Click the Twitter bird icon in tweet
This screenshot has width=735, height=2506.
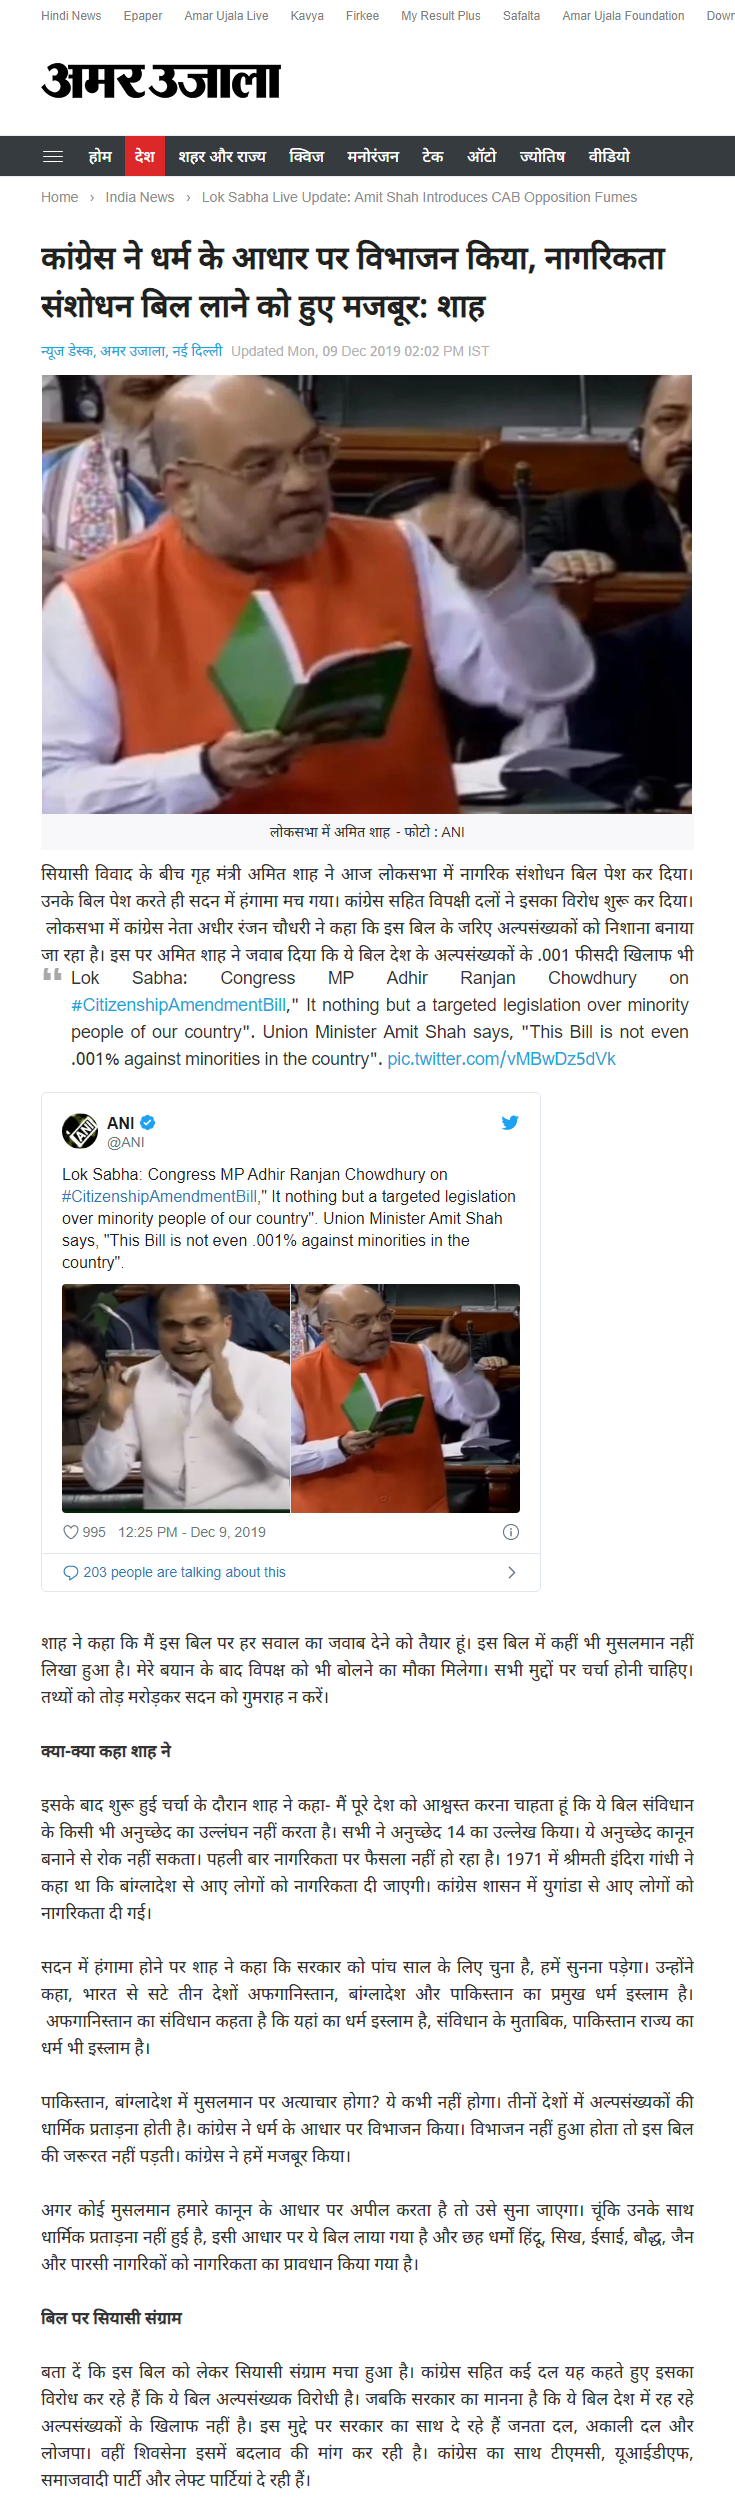510,1122
